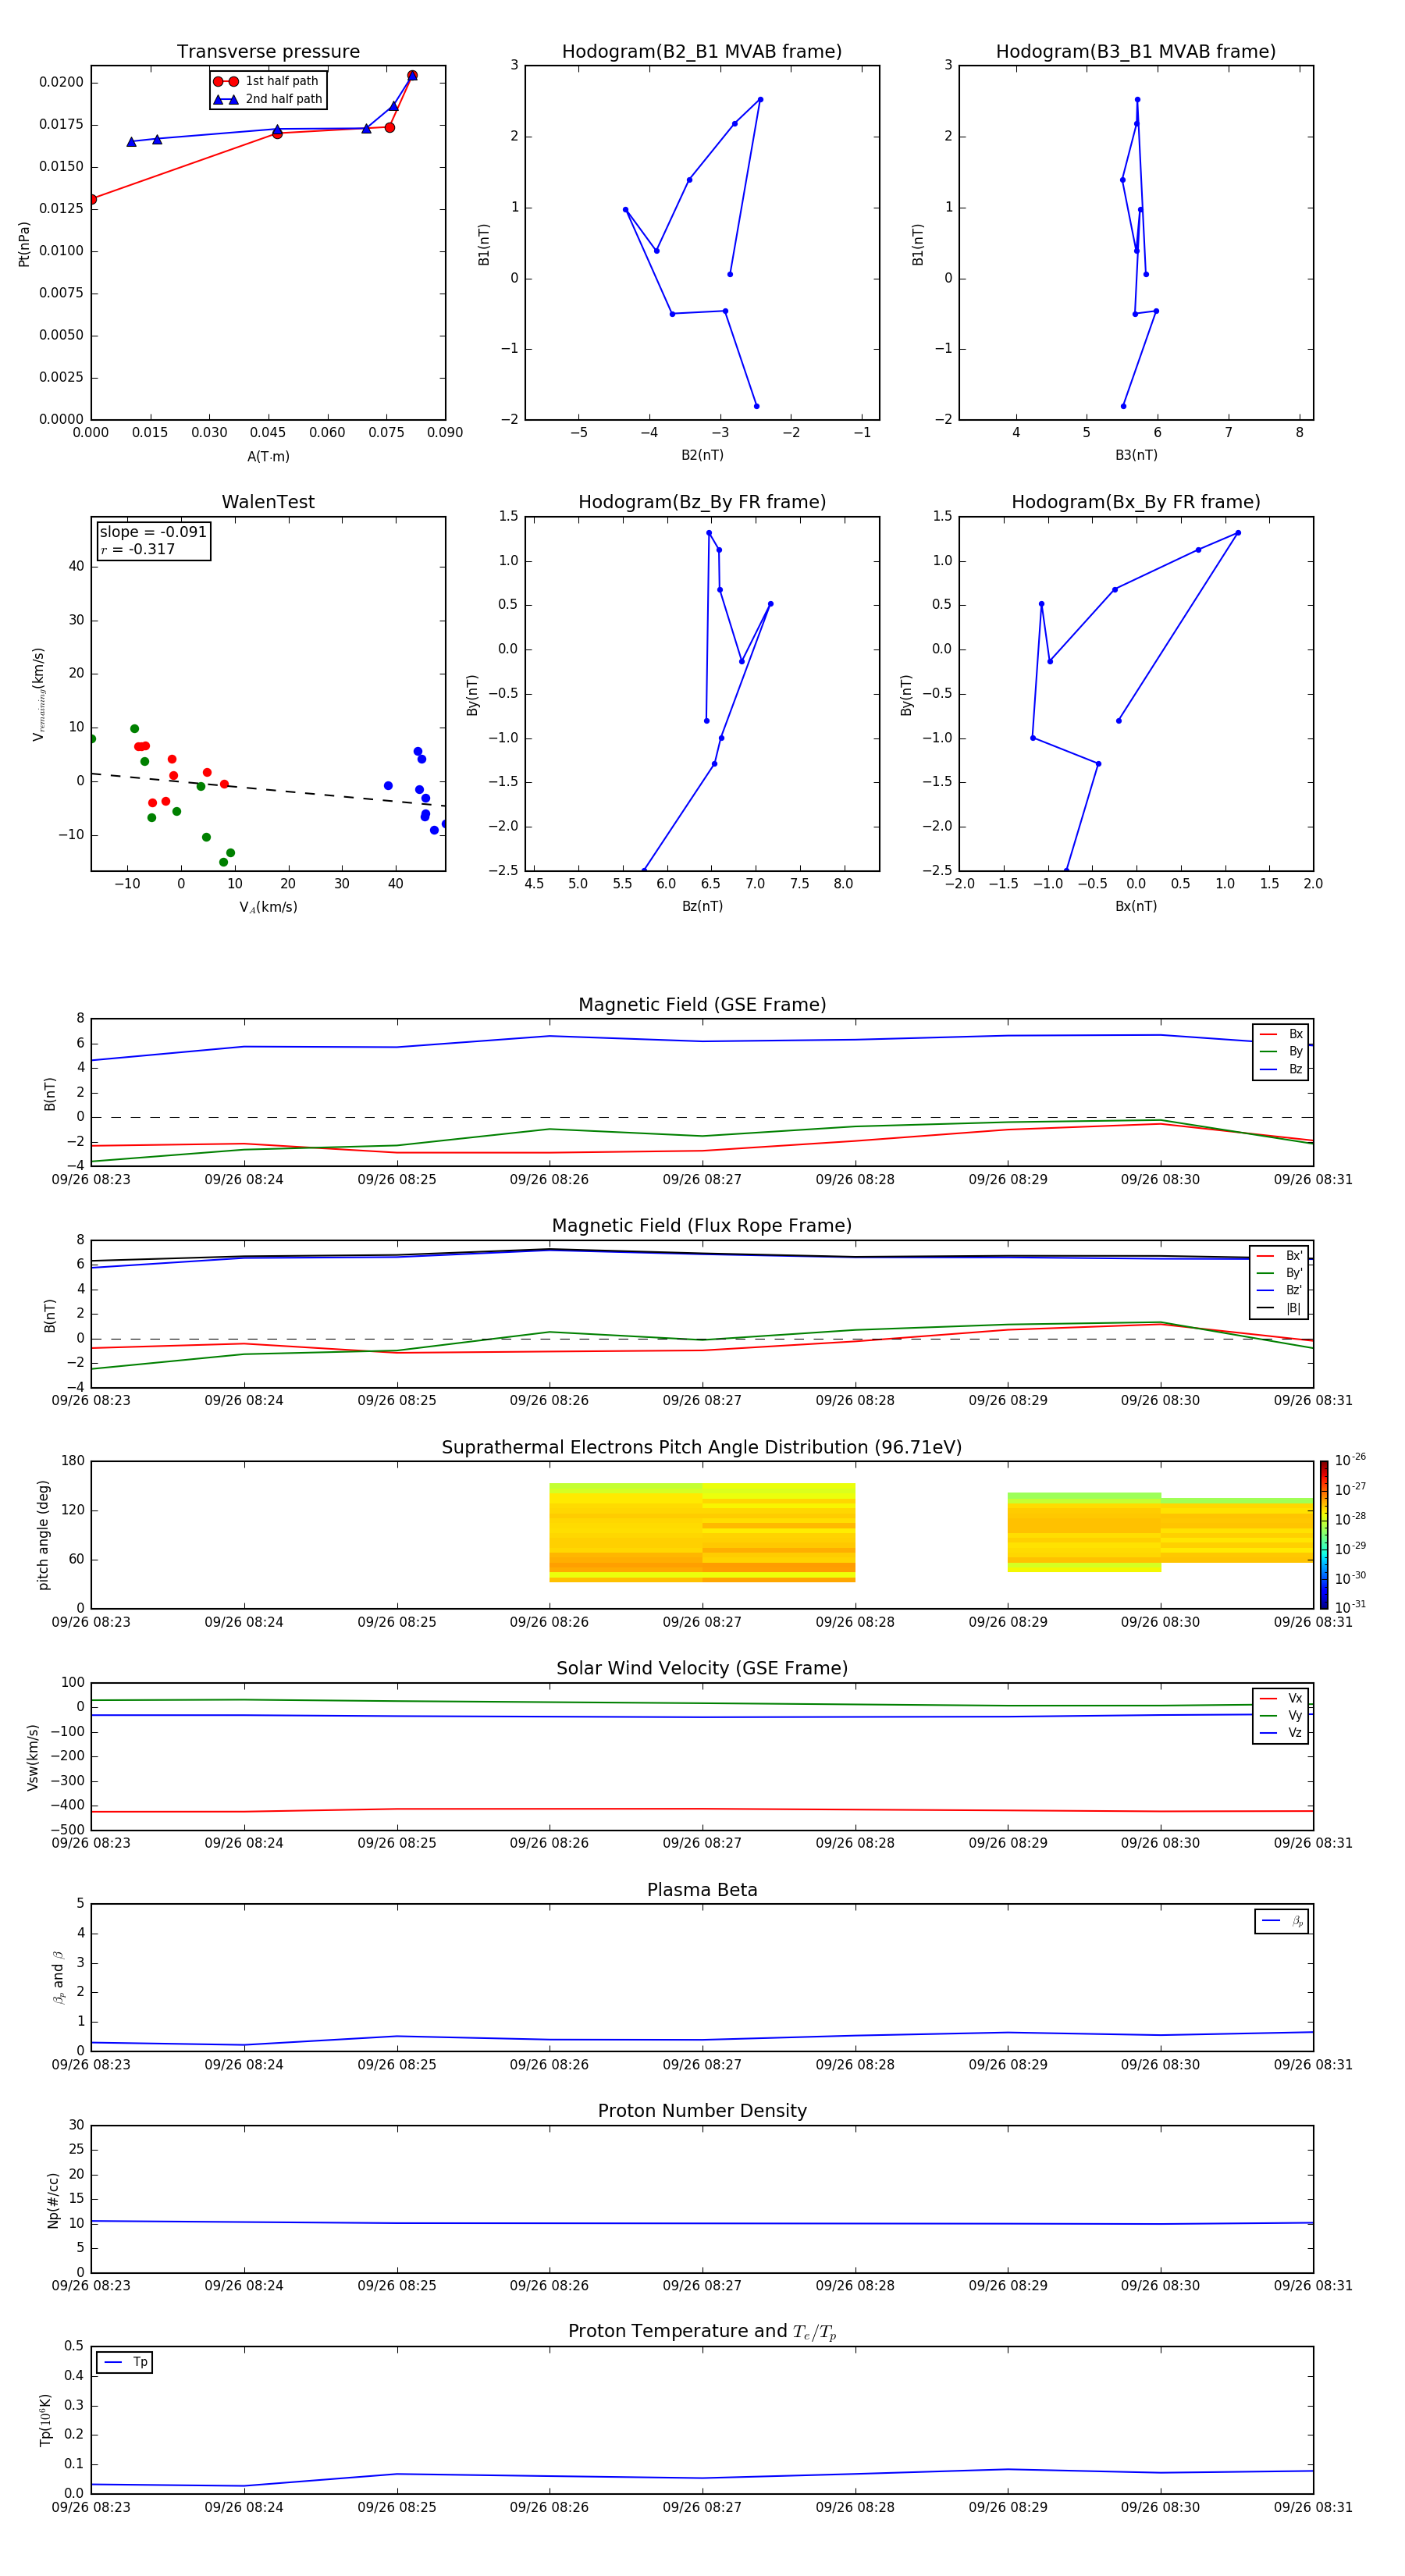Select the "2nd half path" legend entry

[269, 99]
